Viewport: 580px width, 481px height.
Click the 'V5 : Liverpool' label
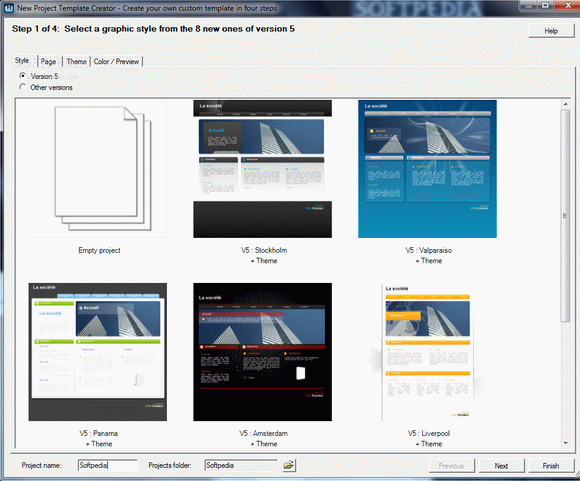(429, 433)
